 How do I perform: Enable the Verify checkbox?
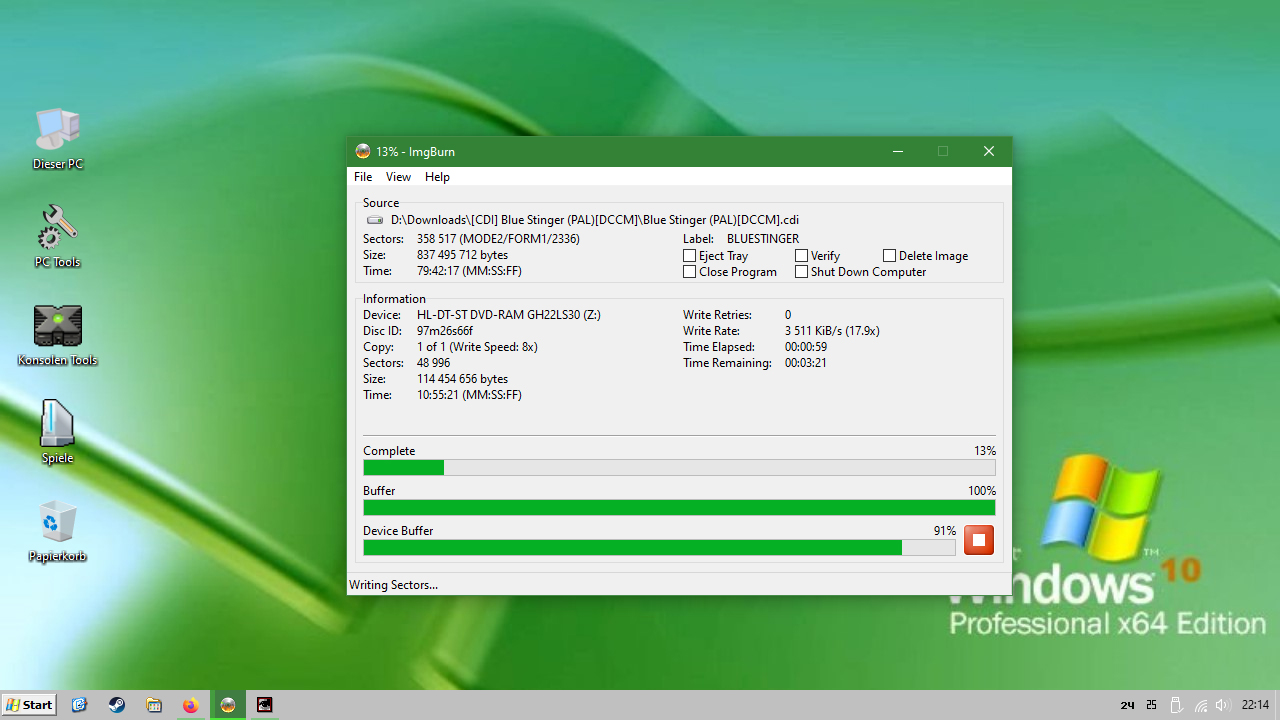tap(801, 256)
